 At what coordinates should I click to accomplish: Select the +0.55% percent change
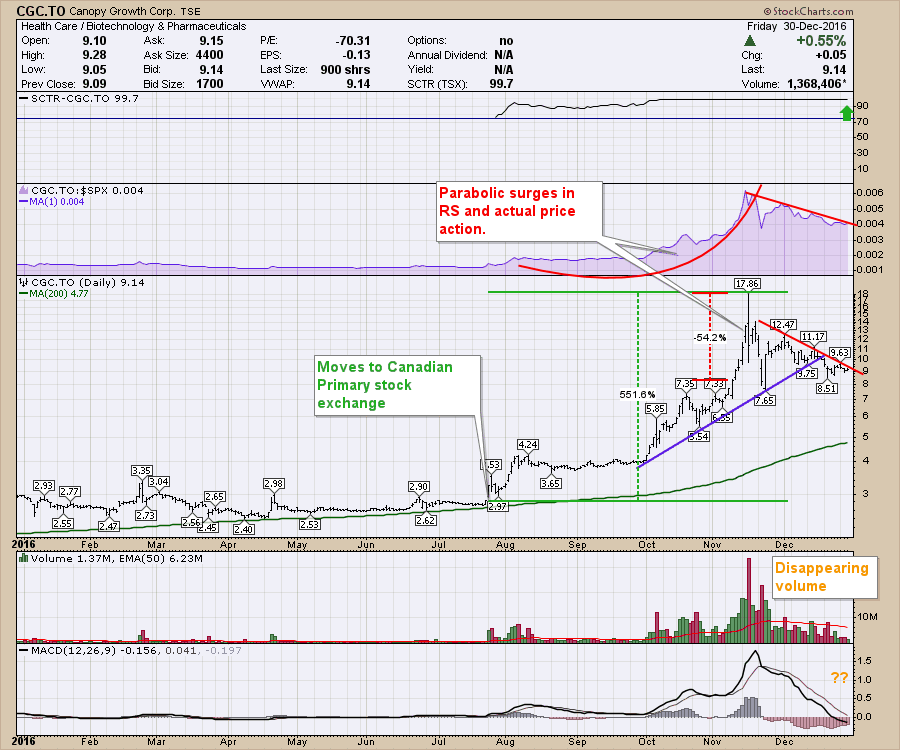(821, 41)
